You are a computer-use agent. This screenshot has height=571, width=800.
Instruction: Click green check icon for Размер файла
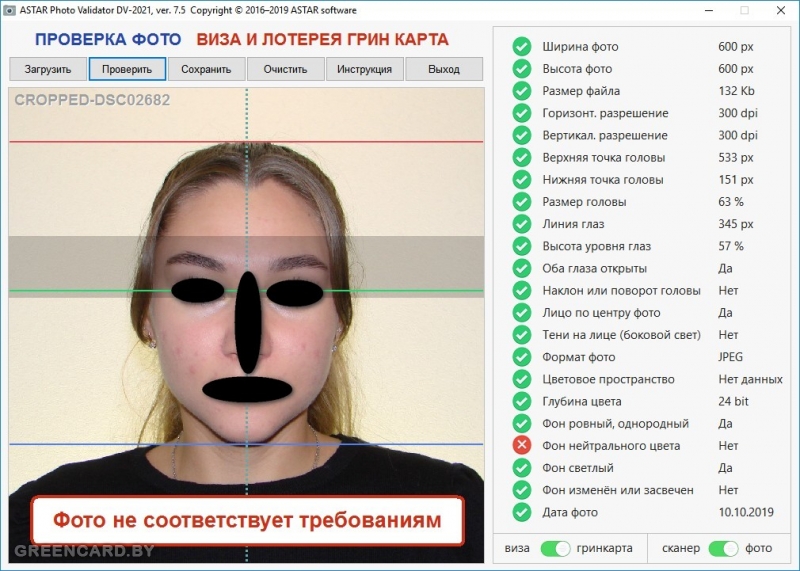pos(522,91)
